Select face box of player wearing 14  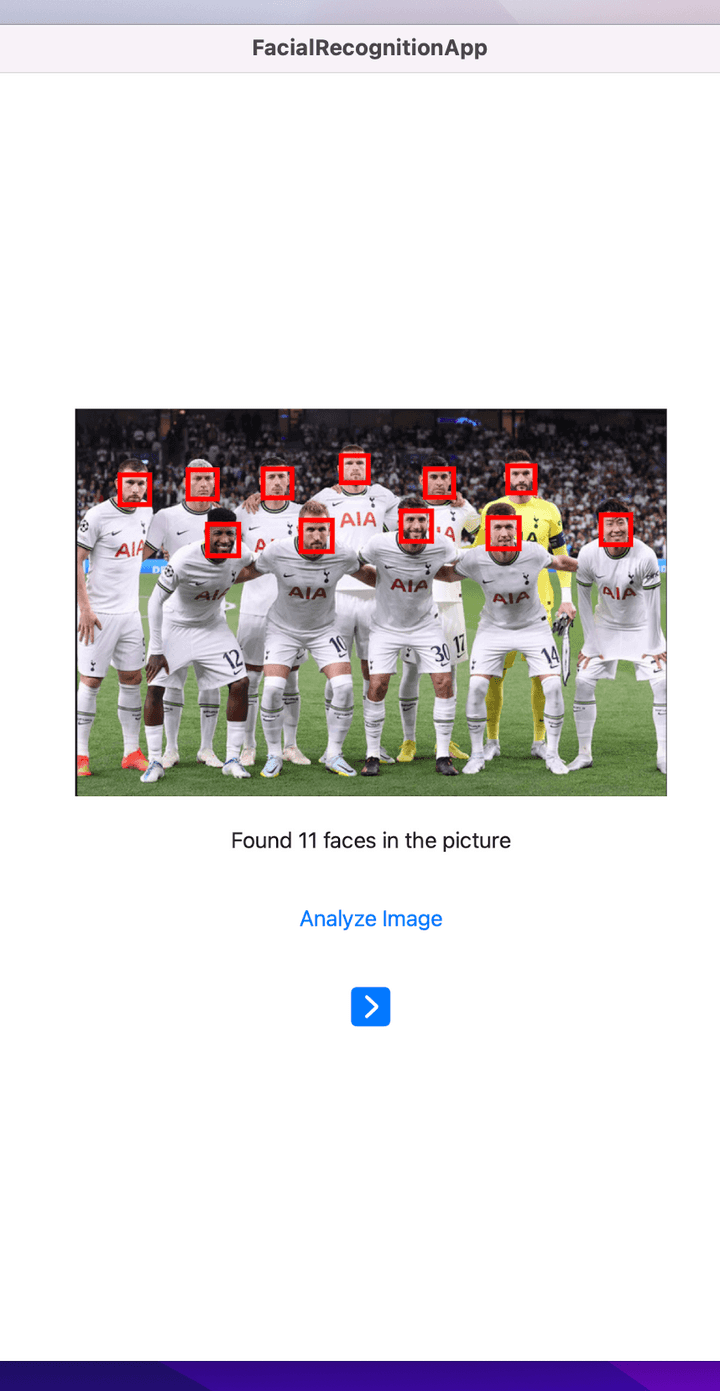point(503,534)
